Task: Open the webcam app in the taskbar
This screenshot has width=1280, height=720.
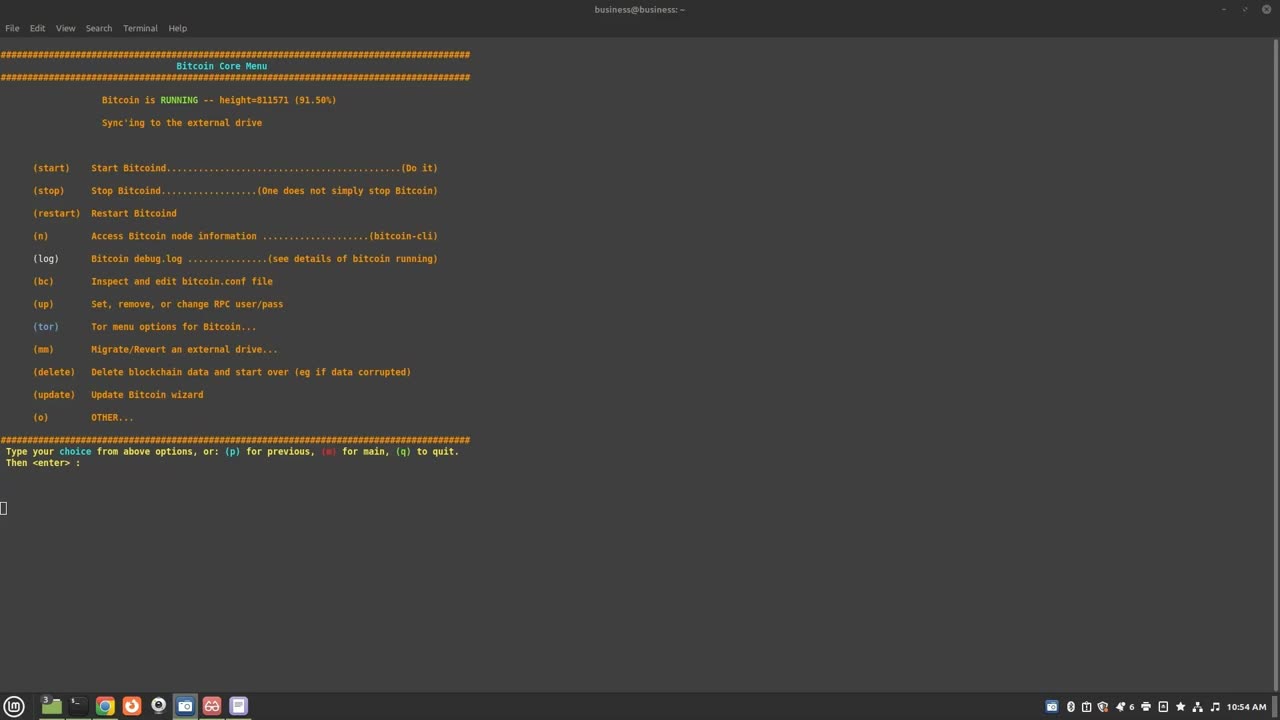Action: (x=158, y=706)
